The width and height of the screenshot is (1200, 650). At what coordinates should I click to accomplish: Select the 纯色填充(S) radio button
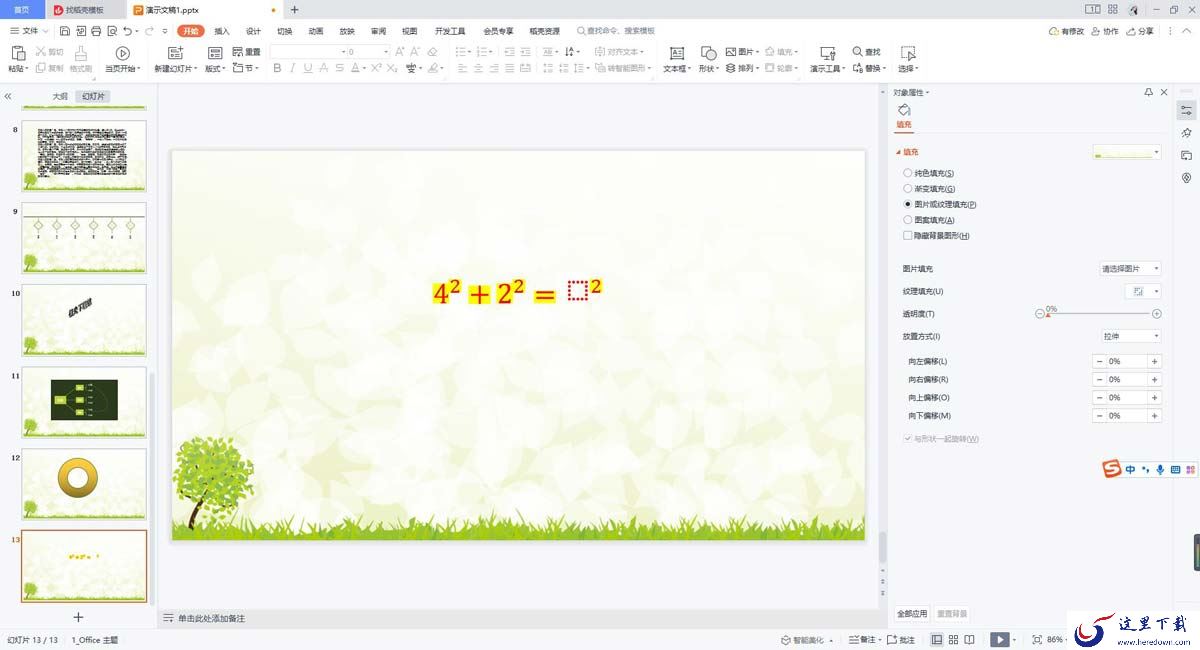pos(908,173)
